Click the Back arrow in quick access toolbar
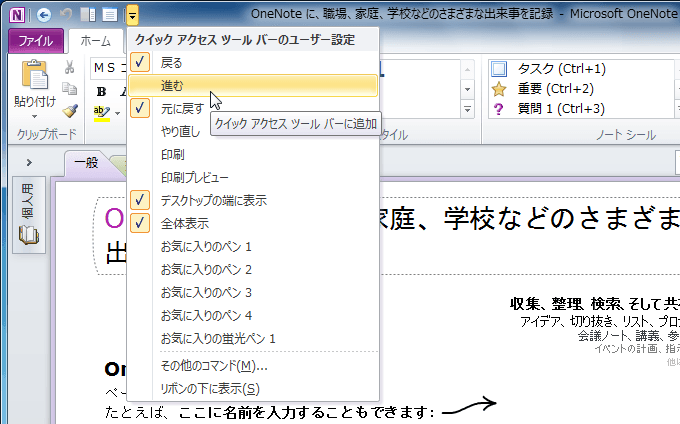 coord(44,16)
